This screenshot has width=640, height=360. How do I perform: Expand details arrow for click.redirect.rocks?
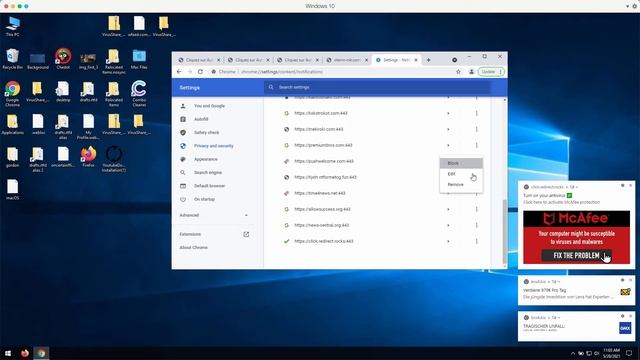448,241
